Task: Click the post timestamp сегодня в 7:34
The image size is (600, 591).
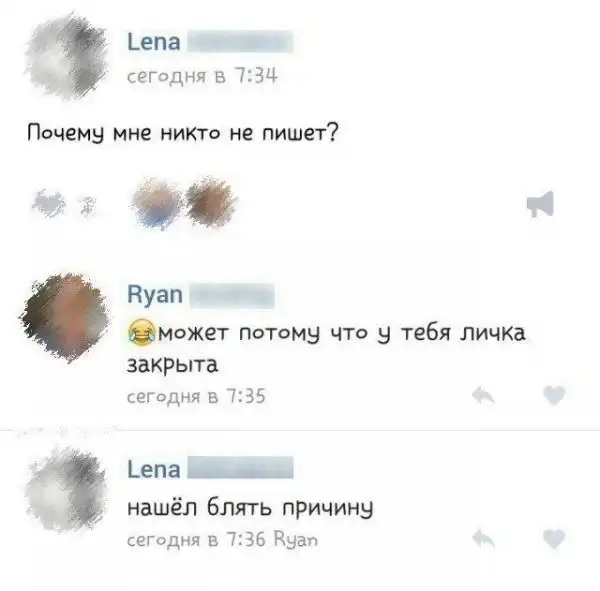Action: [x=202, y=76]
